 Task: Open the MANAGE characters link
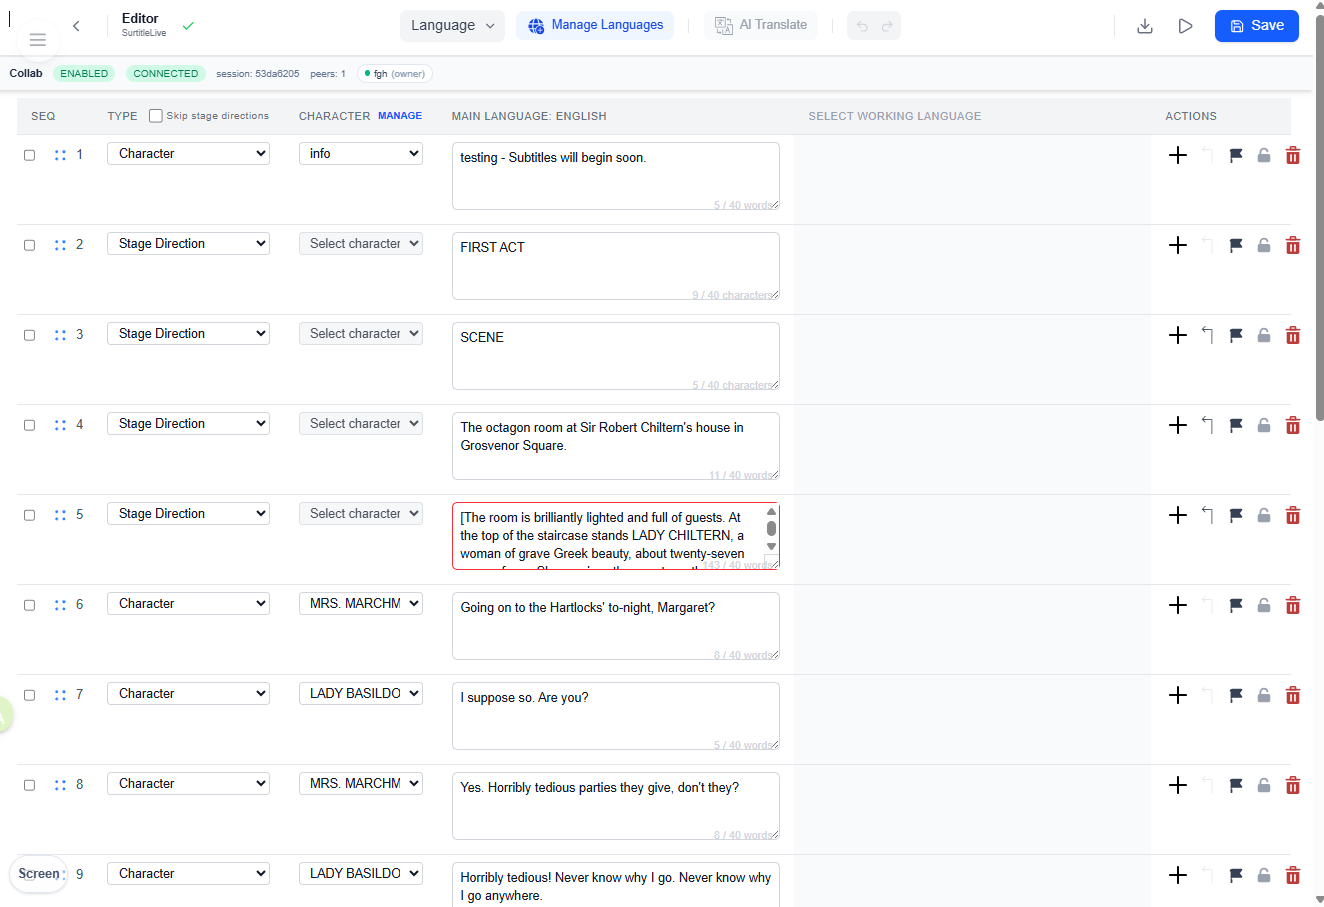point(400,116)
